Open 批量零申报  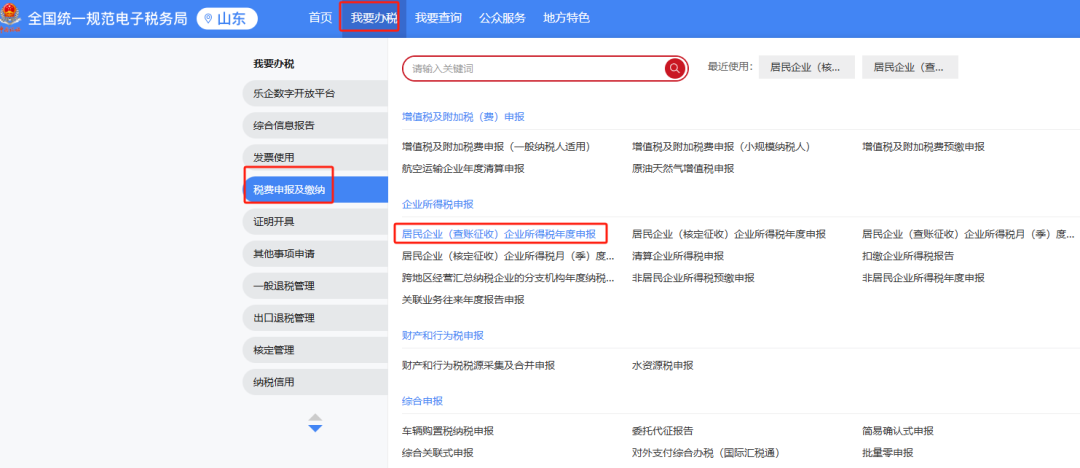click(x=888, y=453)
